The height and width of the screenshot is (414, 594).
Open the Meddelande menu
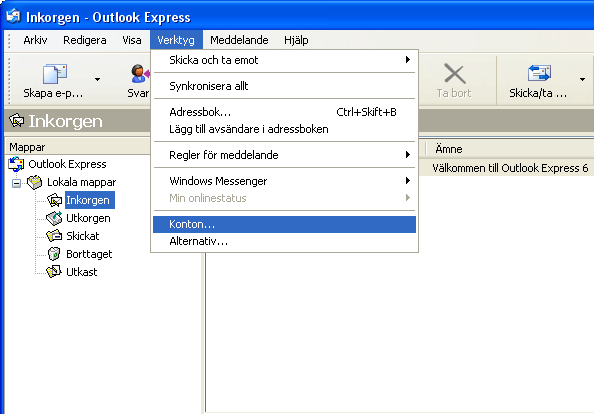tap(239, 40)
